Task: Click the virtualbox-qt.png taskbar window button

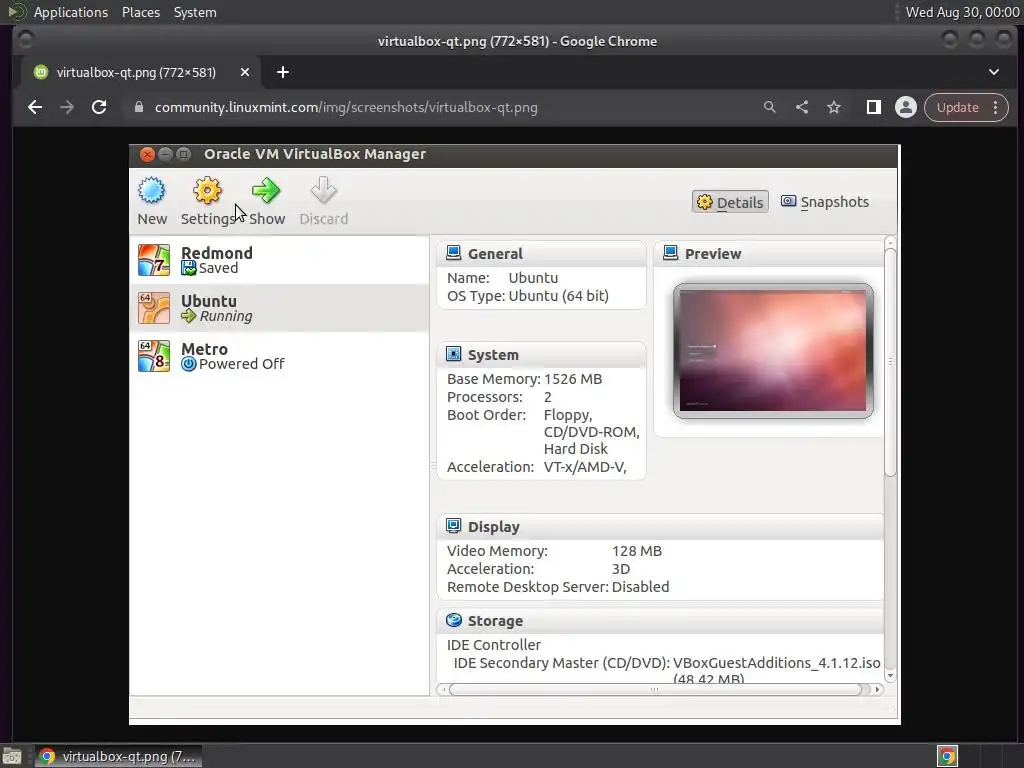Action: click(x=118, y=756)
